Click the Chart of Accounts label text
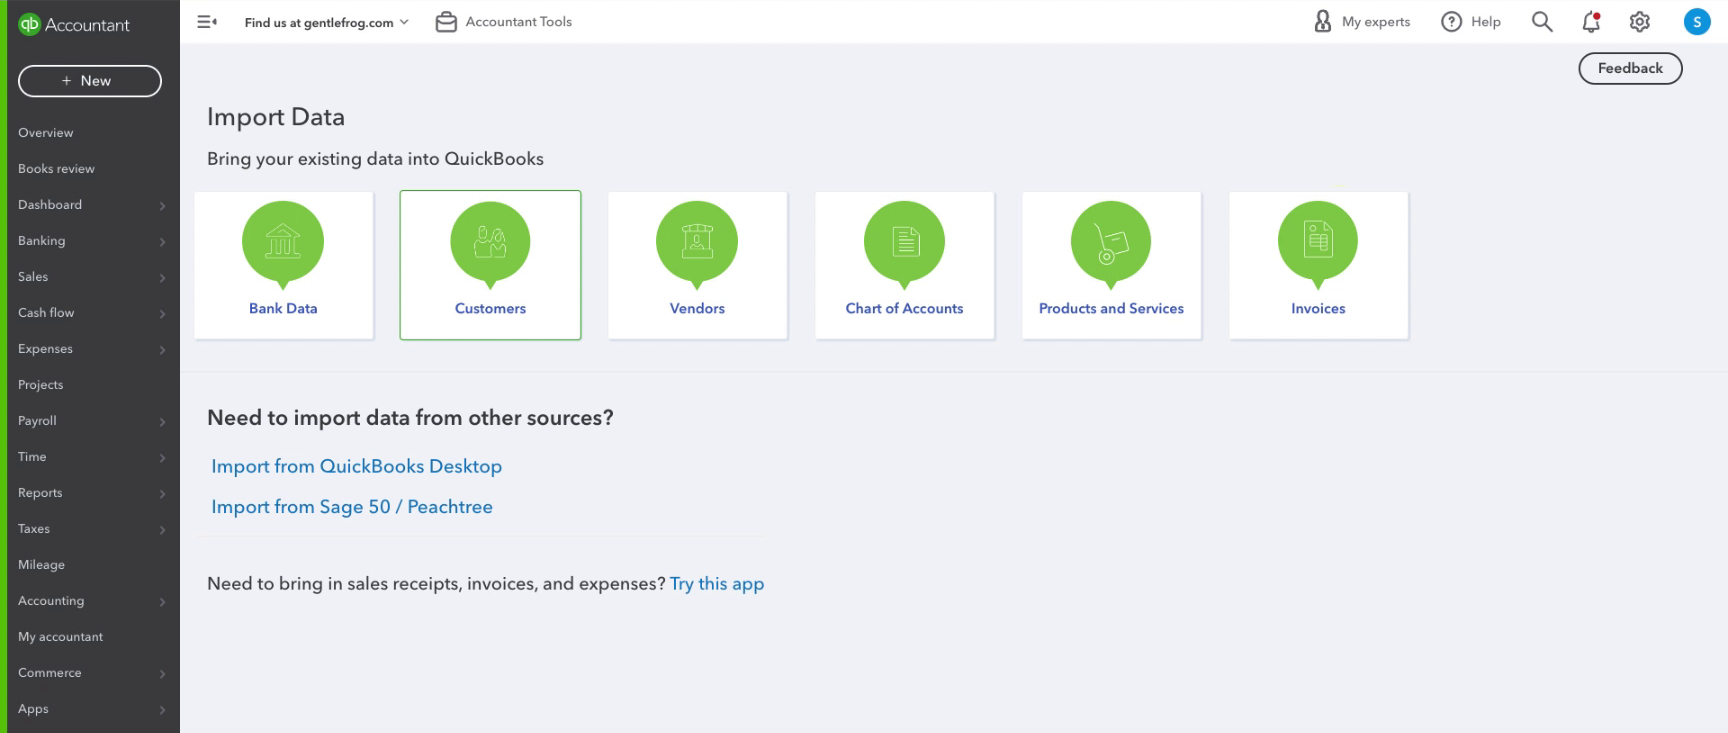The width and height of the screenshot is (1728, 733). [x=905, y=309]
